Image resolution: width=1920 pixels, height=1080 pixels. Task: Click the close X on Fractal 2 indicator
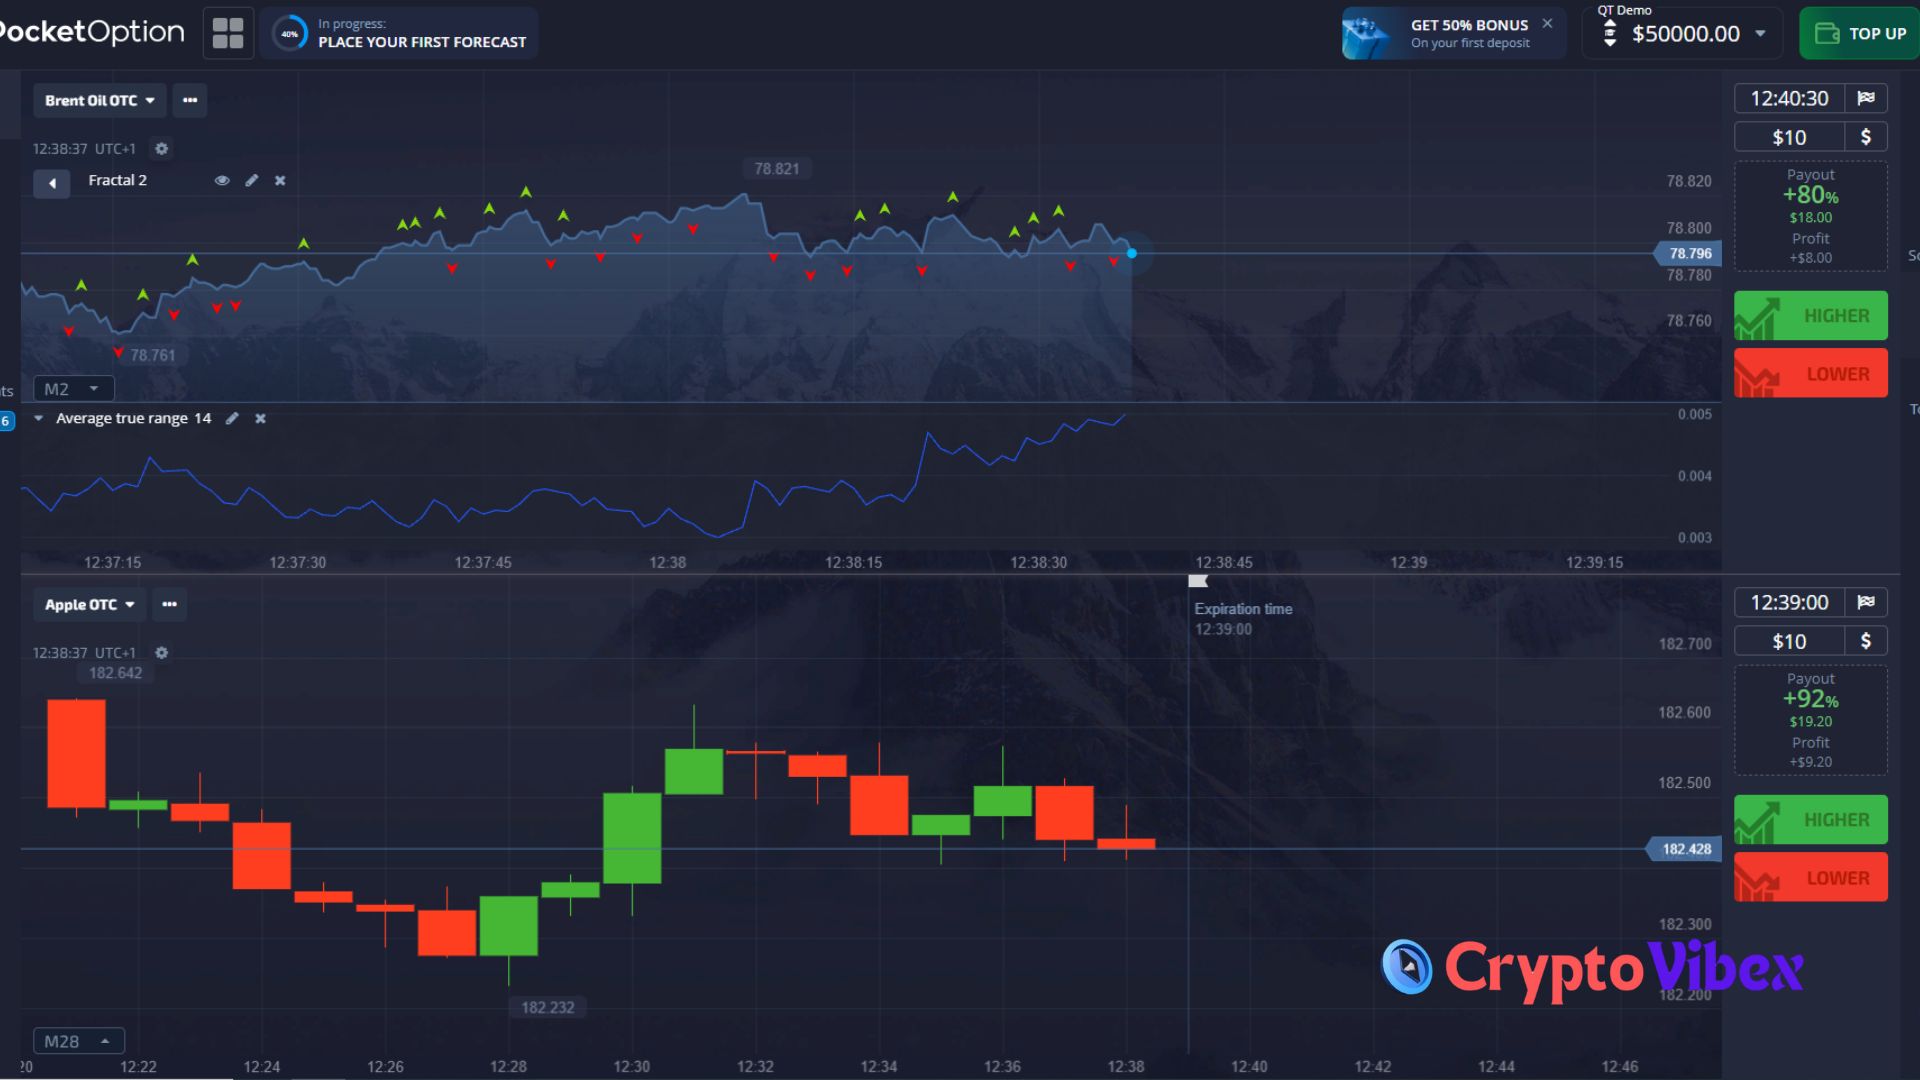(x=280, y=179)
